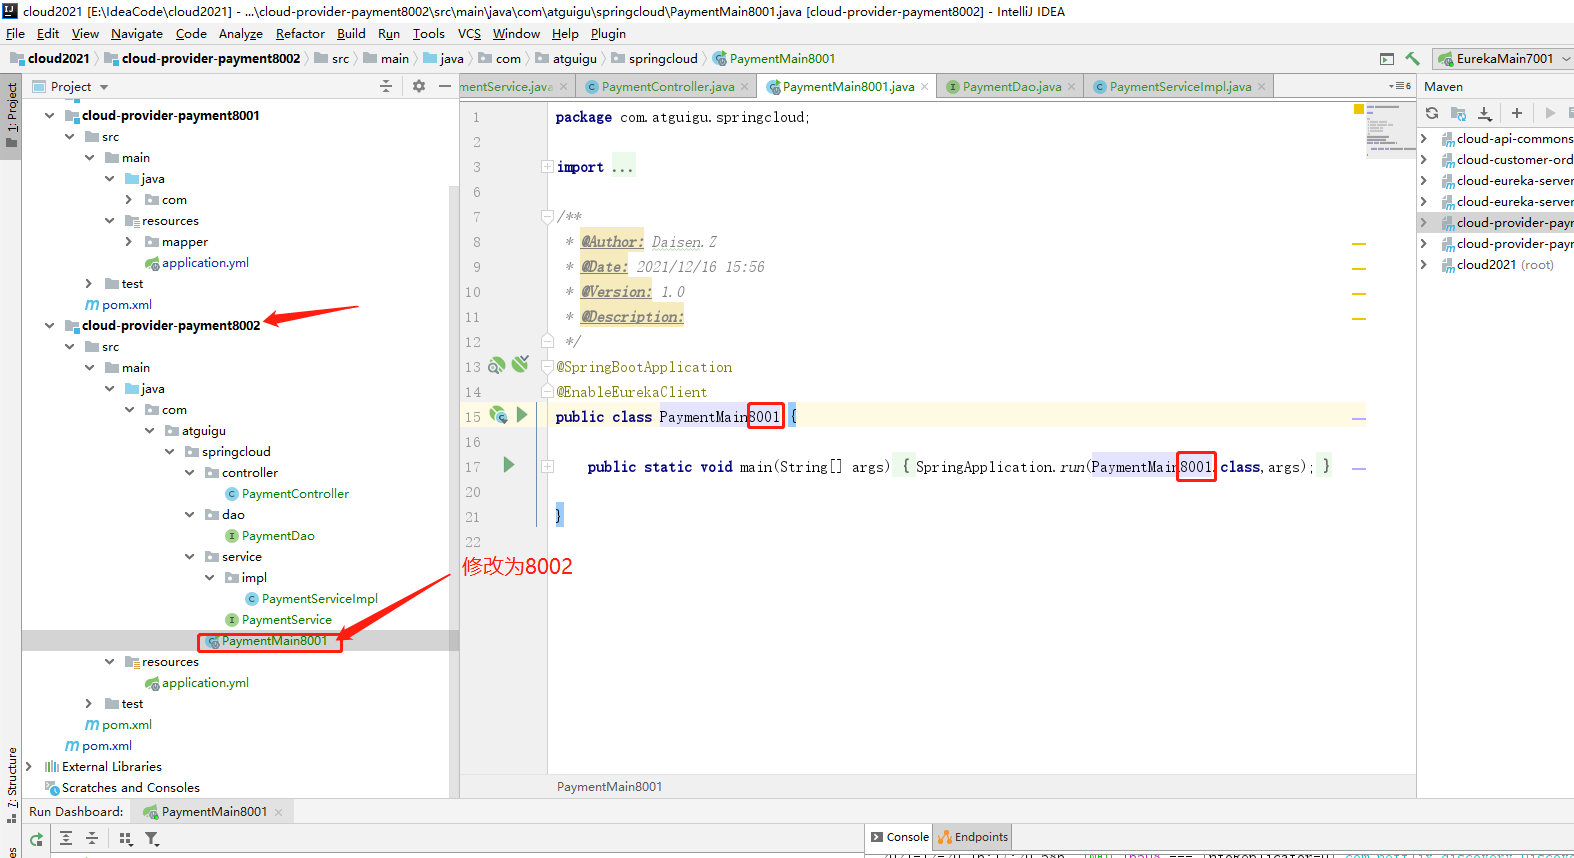Viewport: 1574px width, 858px height.
Task: Unfold the collapsed import block on line 3
Action: (547, 167)
